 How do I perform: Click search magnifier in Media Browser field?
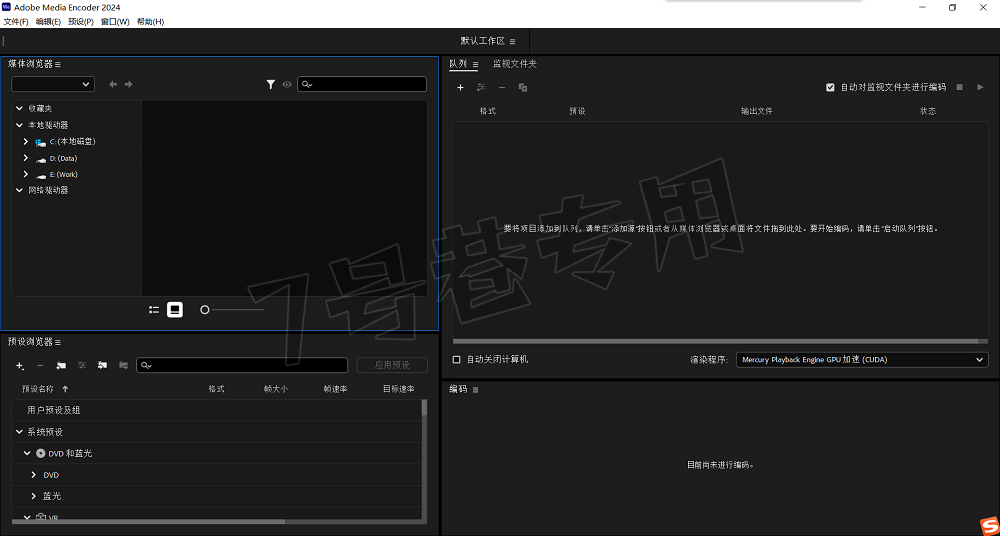coord(307,84)
